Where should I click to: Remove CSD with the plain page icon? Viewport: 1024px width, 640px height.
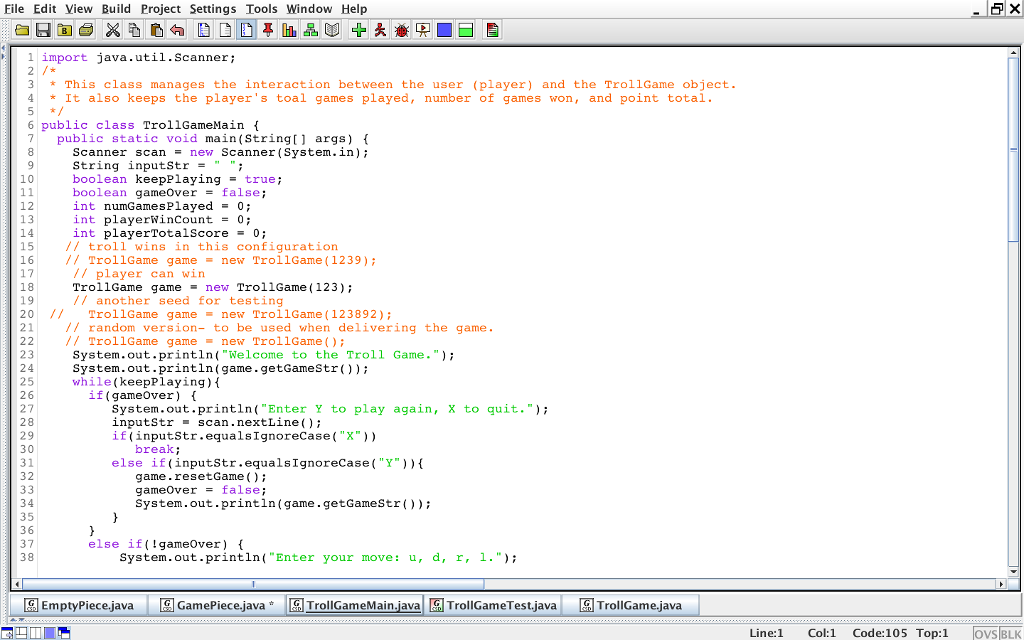point(225,29)
